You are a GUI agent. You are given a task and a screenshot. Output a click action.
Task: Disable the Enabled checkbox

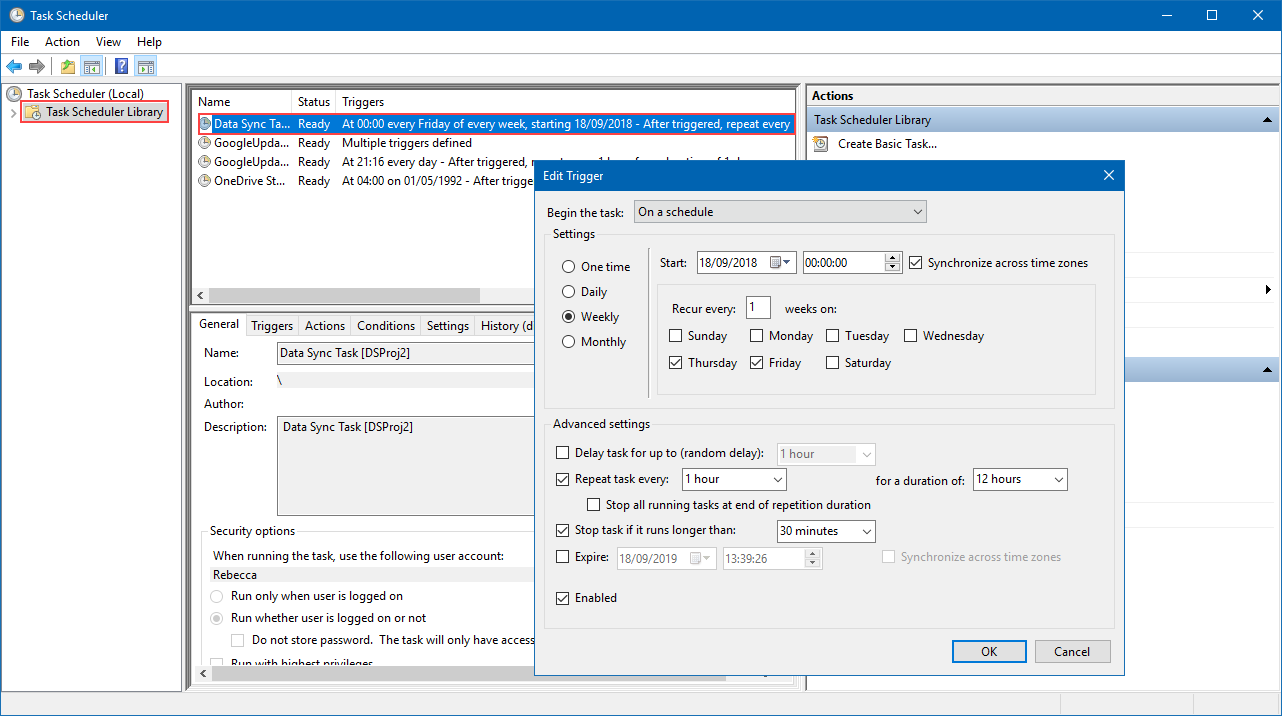562,598
